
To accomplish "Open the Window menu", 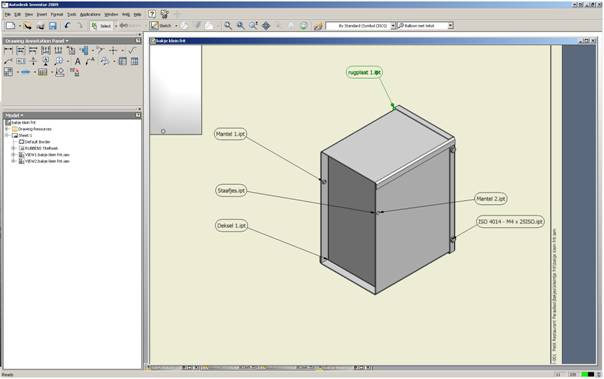I will [111, 15].
